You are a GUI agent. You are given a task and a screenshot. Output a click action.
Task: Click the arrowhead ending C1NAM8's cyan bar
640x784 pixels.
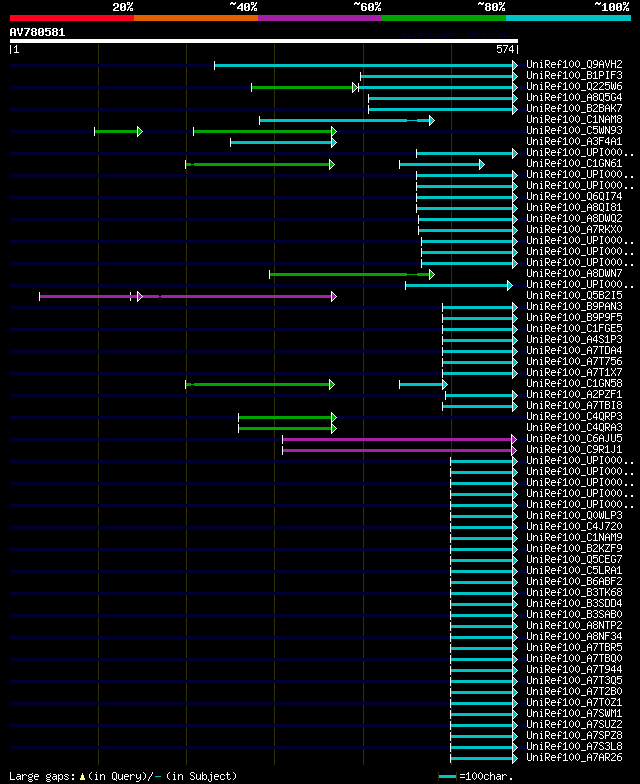click(x=432, y=120)
